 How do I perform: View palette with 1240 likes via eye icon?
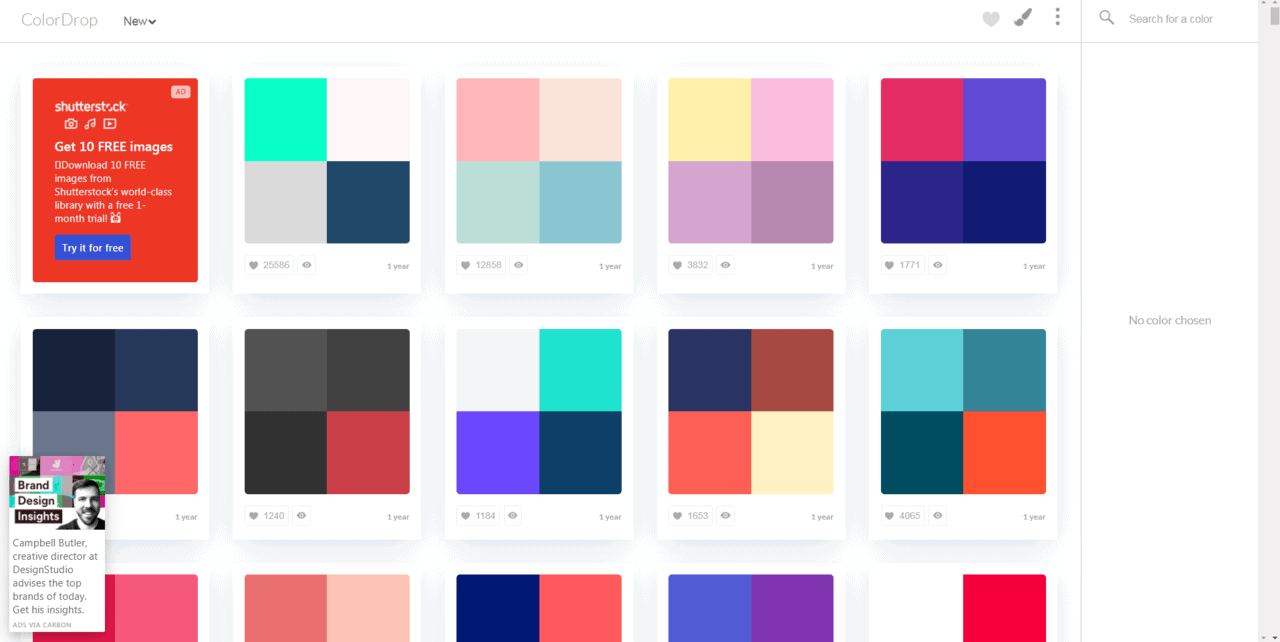(301, 516)
